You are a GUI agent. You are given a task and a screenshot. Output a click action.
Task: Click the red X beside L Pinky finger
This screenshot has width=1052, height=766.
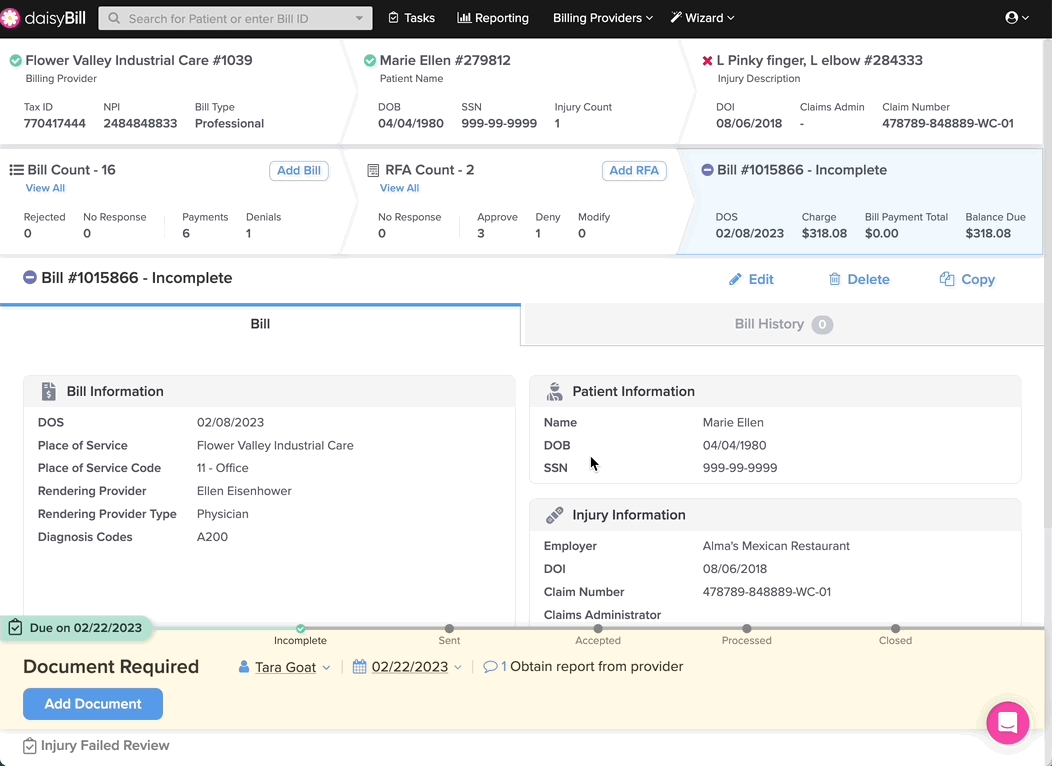click(x=707, y=61)
